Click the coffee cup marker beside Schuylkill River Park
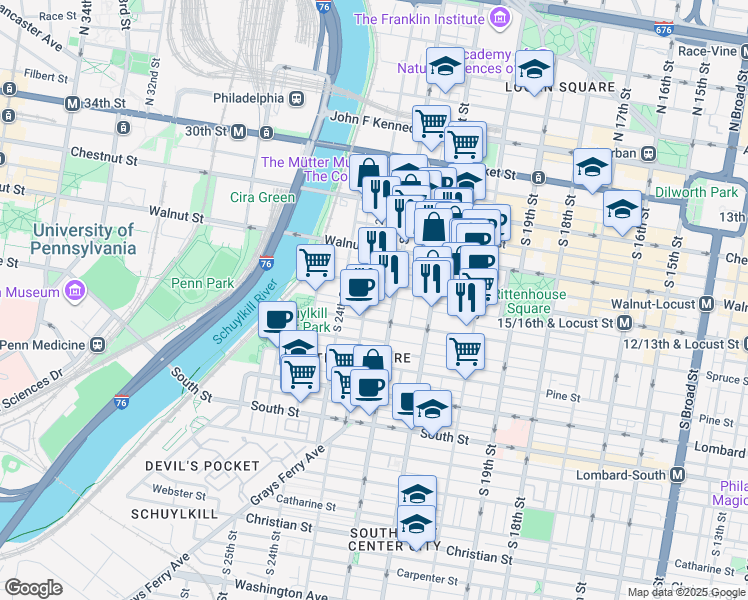748x600 pixels. [277, 322]
